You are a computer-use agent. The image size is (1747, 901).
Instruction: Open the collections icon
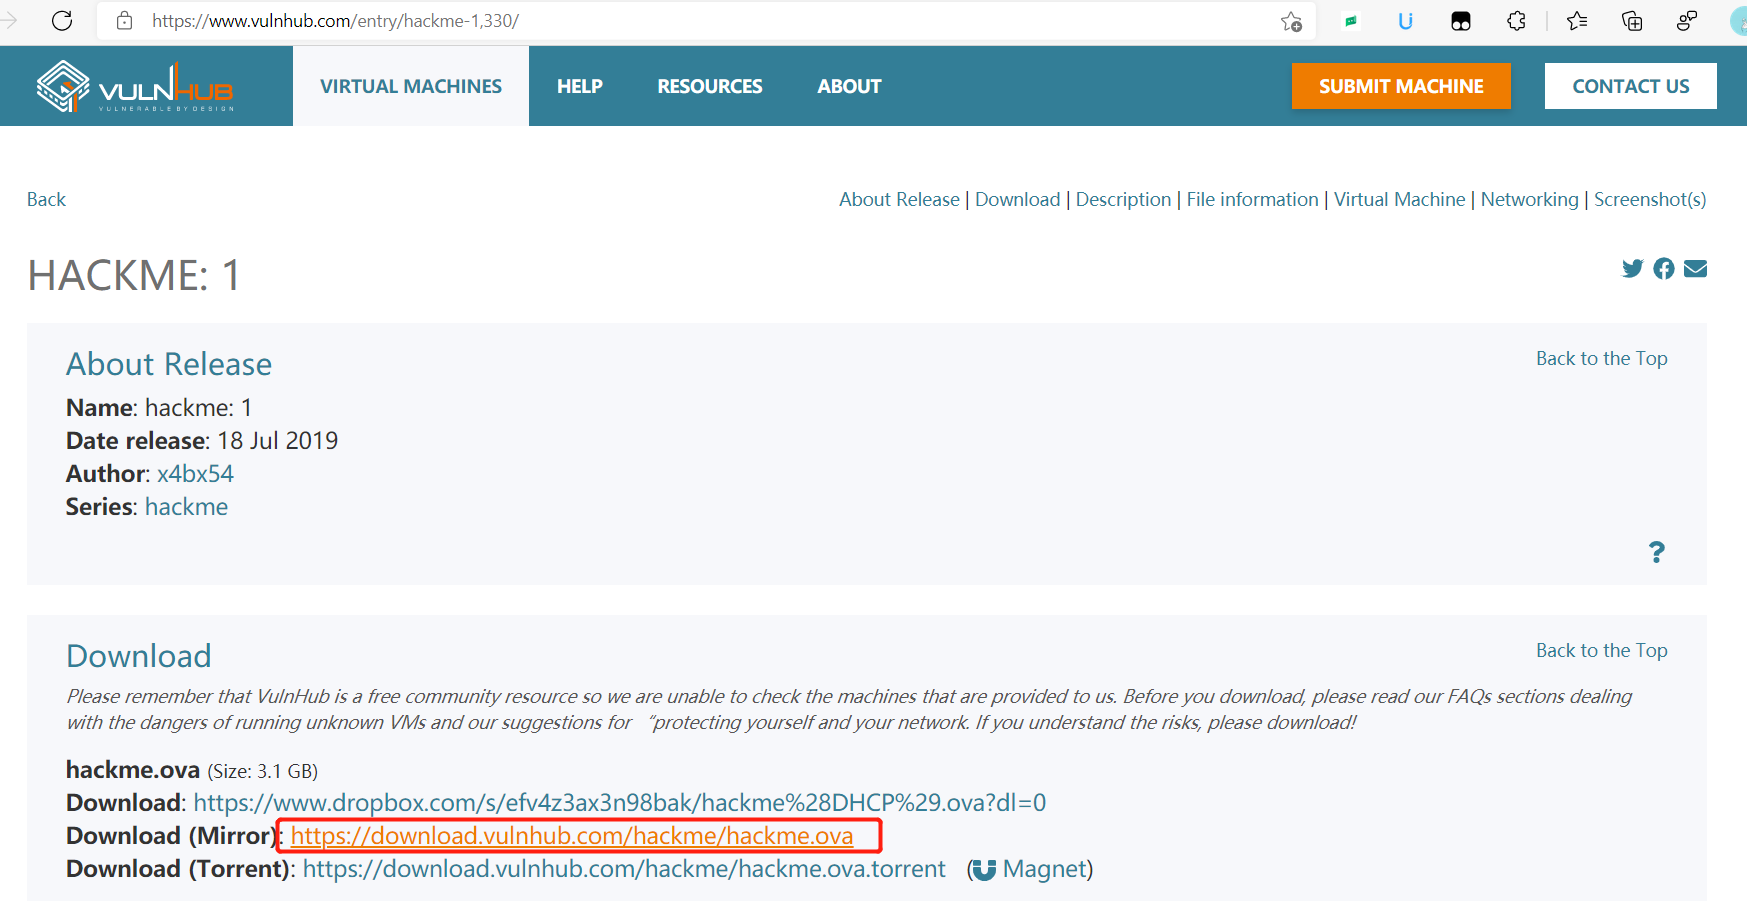[1632, 21]
